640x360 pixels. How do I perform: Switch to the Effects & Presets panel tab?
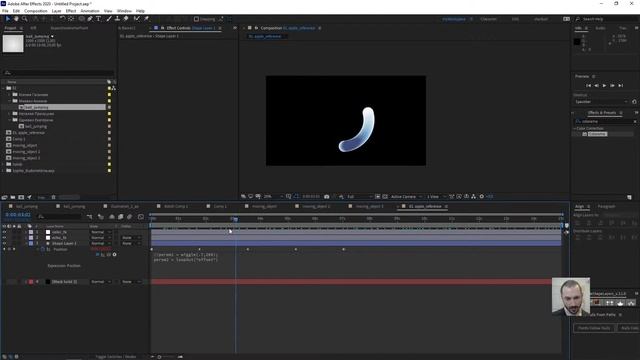(602, 113)
